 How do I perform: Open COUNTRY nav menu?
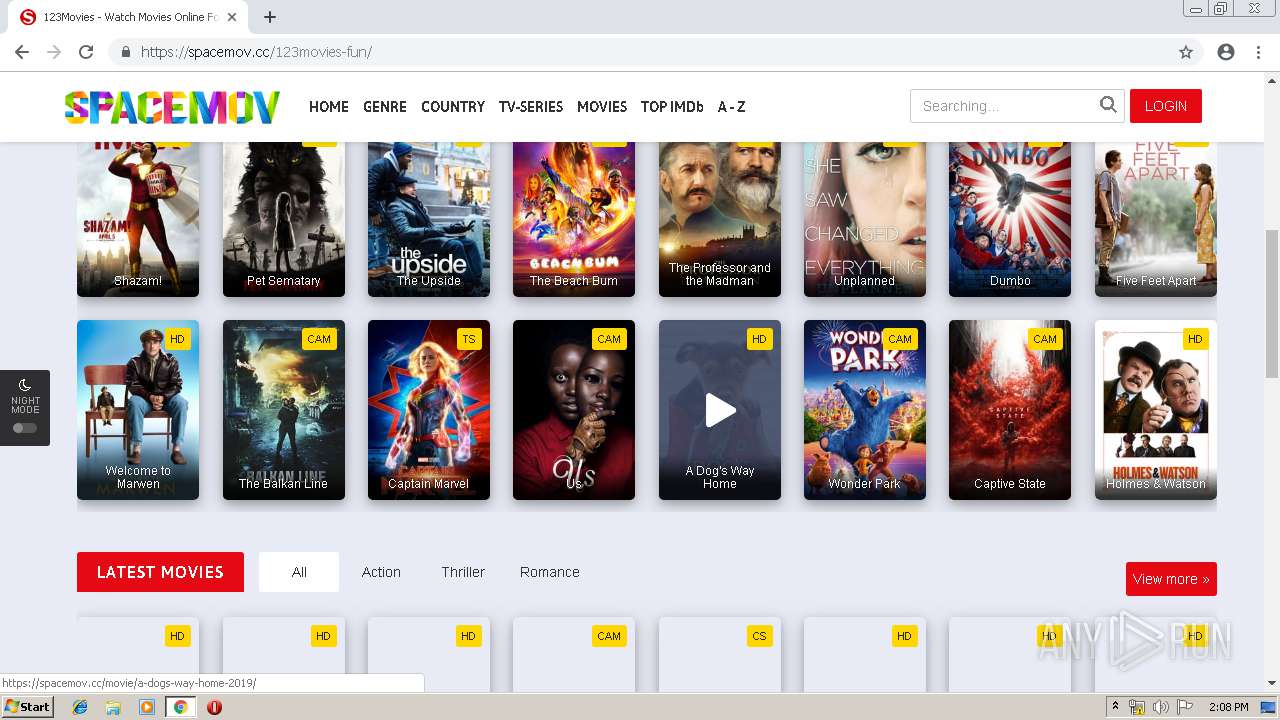pos(453,106)
